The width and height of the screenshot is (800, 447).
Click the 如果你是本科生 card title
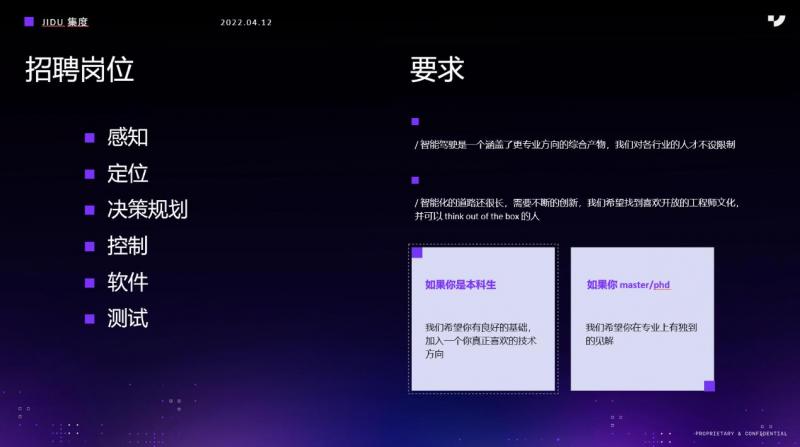[x=461, y=285]
